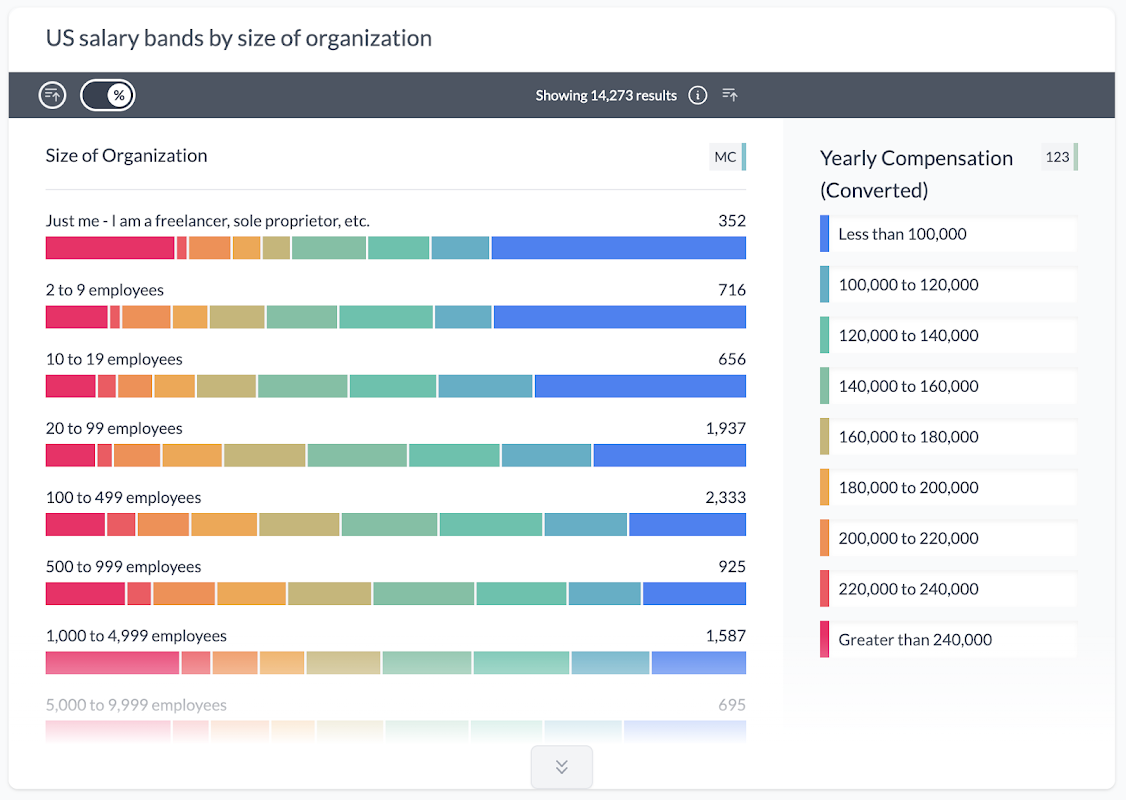Toggle the percentage display switch

point(108,95)
